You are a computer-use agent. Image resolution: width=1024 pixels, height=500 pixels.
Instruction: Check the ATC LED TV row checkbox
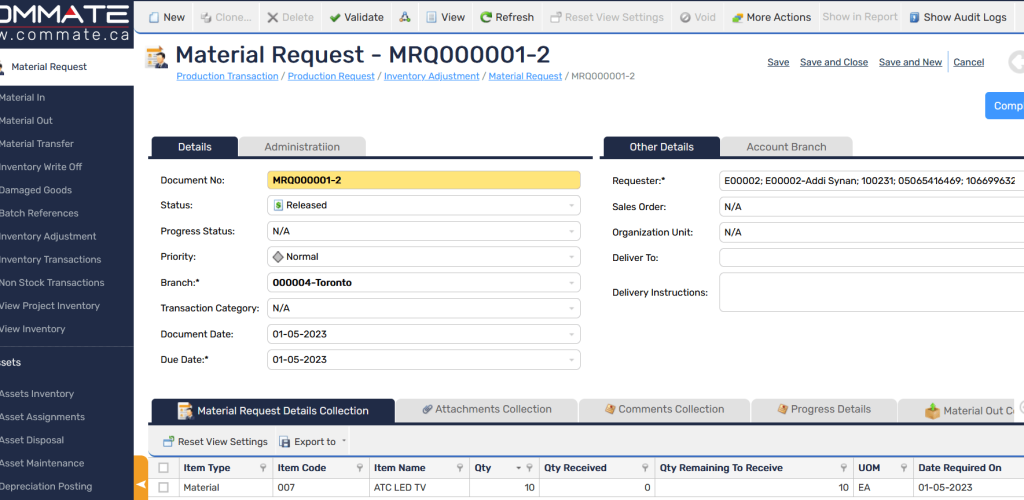(164, 488)
